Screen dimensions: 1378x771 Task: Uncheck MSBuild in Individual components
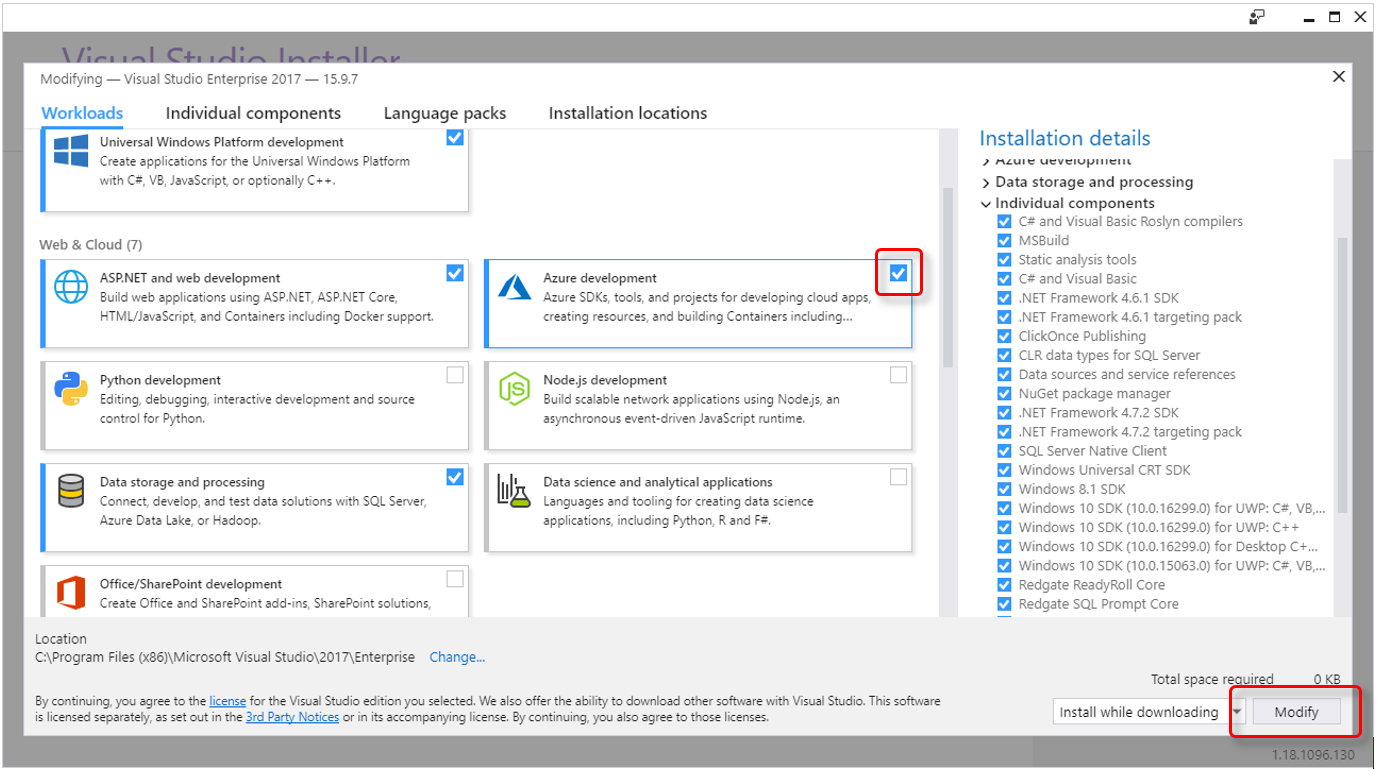click(x=1004, y=241)
